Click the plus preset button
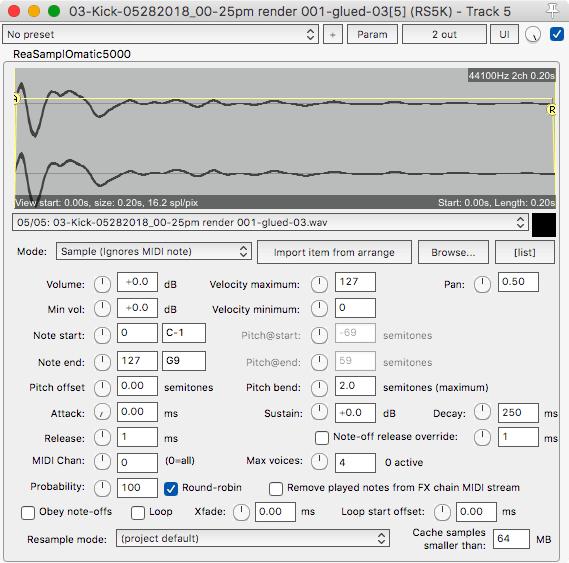This screenshot has height=563, width=569. (333, 34)
